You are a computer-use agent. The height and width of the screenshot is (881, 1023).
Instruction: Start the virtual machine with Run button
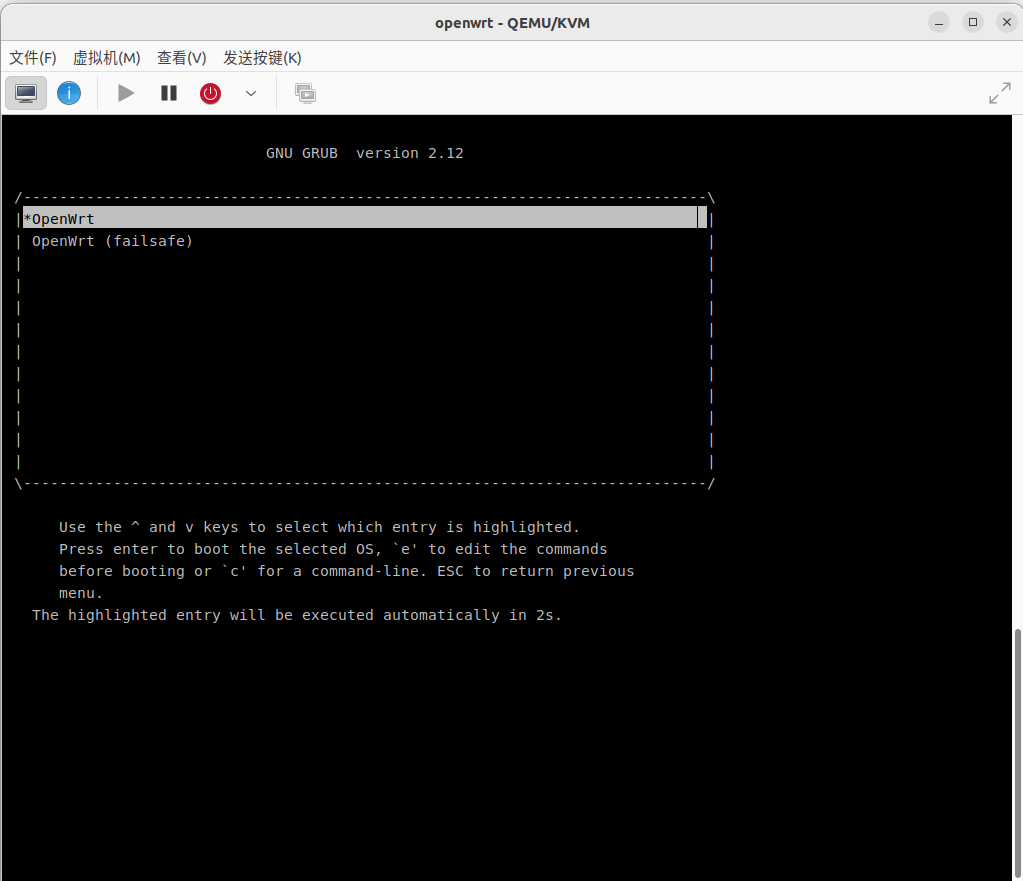click(x=126, y=93)
